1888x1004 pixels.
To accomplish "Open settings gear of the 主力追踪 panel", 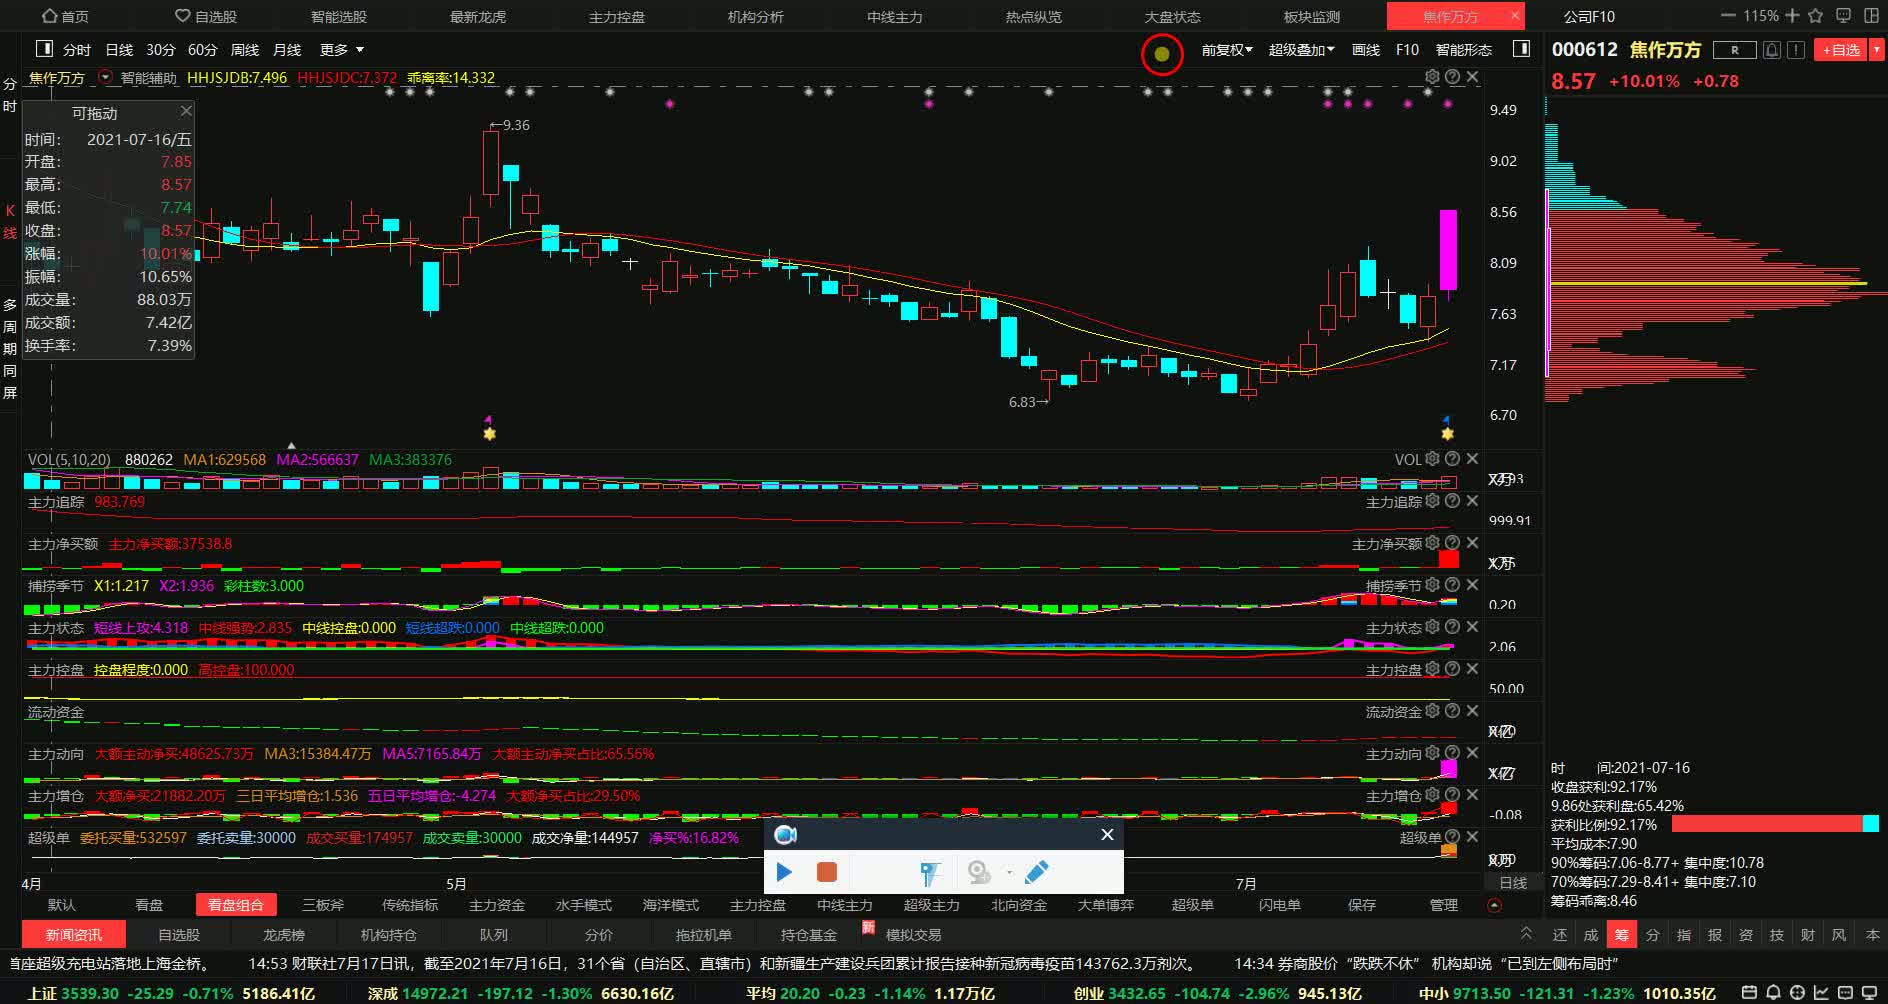I will (x=1432, y=501).
